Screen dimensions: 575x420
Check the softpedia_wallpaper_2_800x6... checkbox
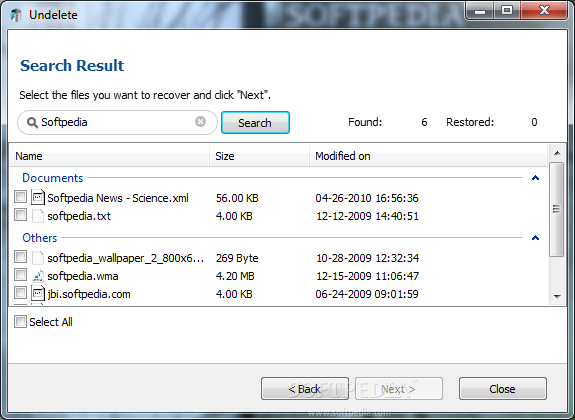(x=21, y=257)
